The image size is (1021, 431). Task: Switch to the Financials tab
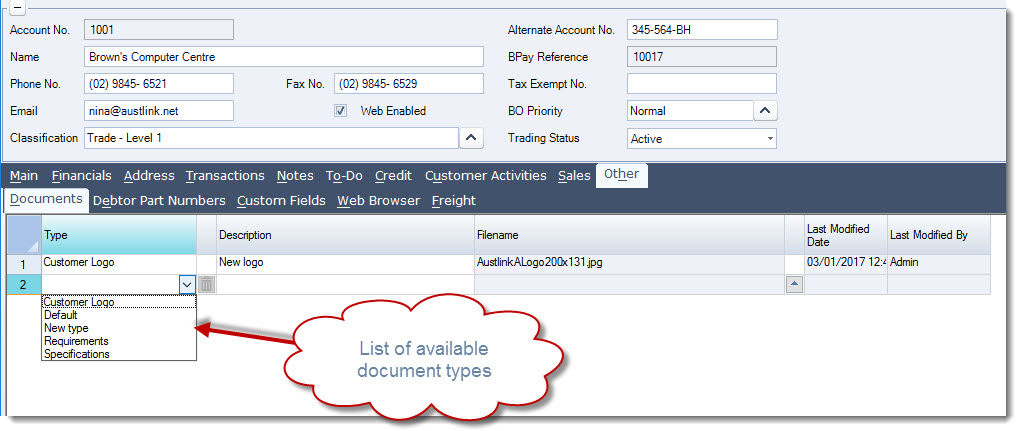point(81,176)
